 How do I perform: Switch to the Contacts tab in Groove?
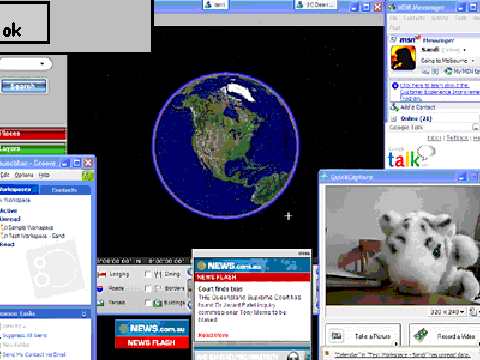click(64, 190)
